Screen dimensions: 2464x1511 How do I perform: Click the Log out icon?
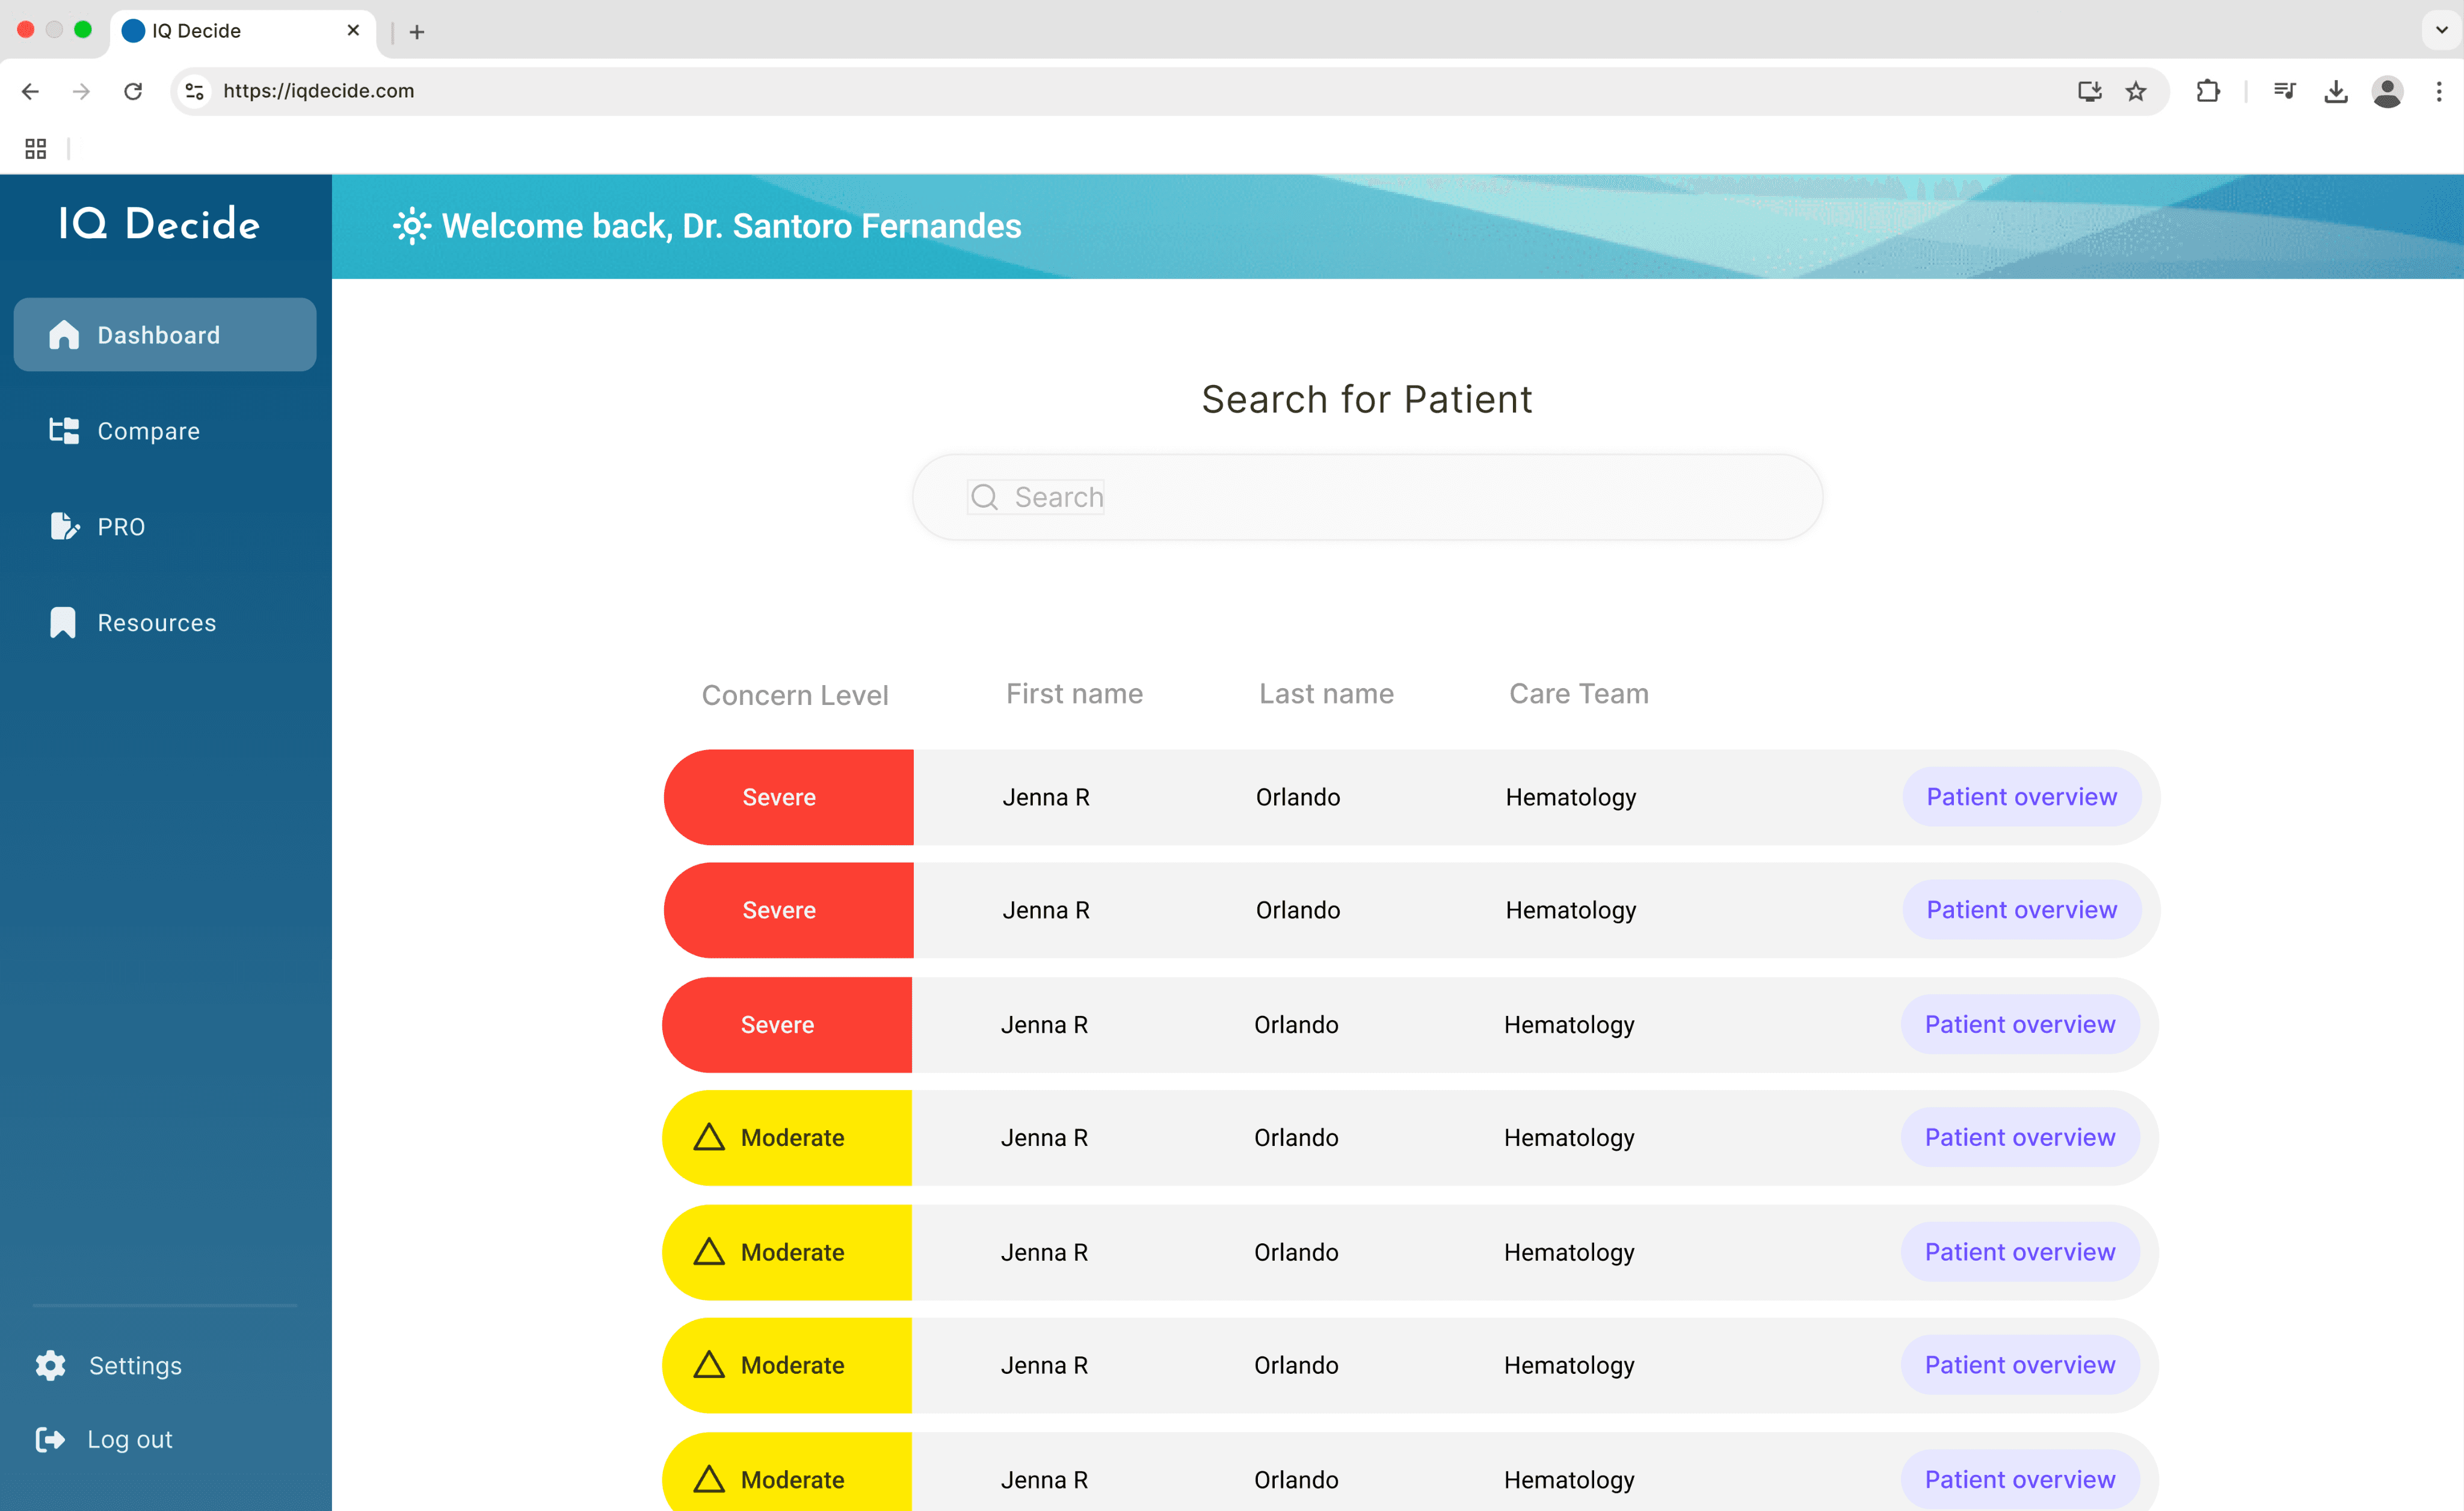(x=51, y=1439)
